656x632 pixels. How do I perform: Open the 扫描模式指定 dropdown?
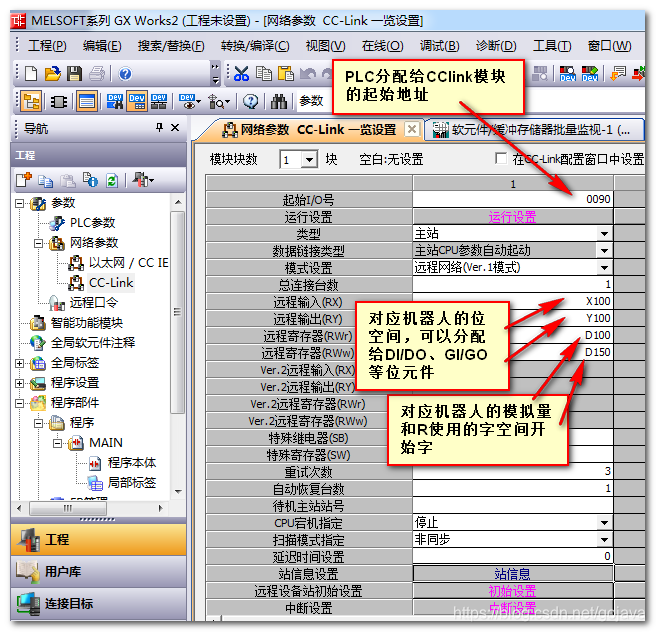605,540
